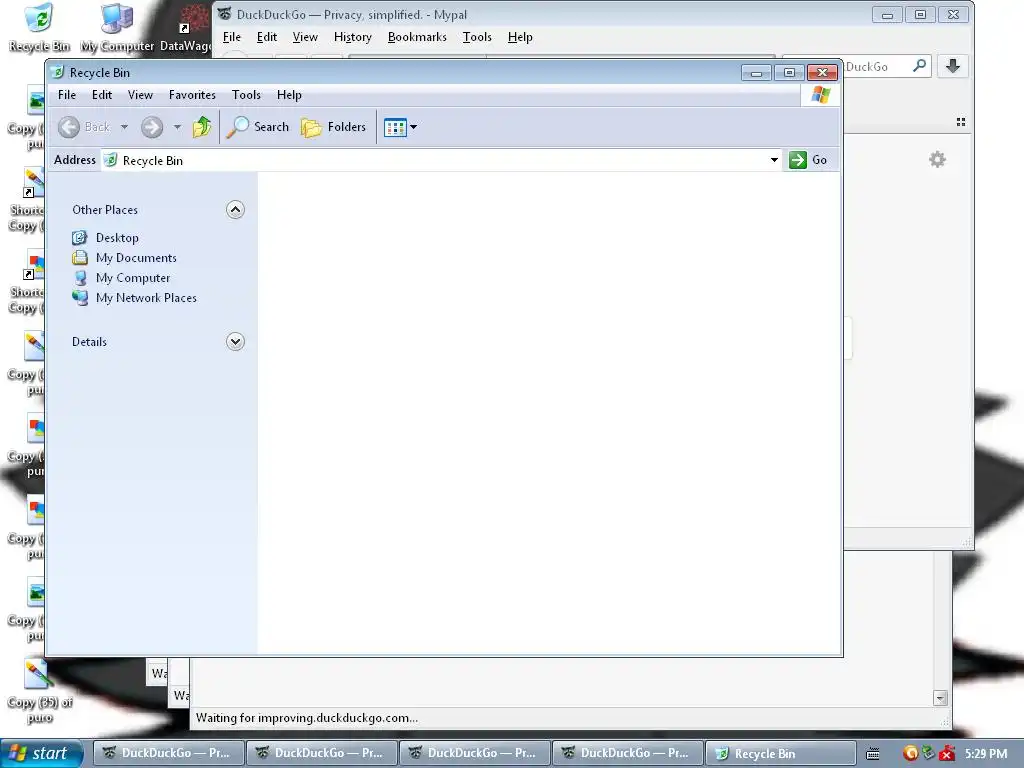Image resolution: width=1024 pixels, height=768 pixels.
Task: Click the Mypal DuckDuckGo search field
Action: (876, 66)
